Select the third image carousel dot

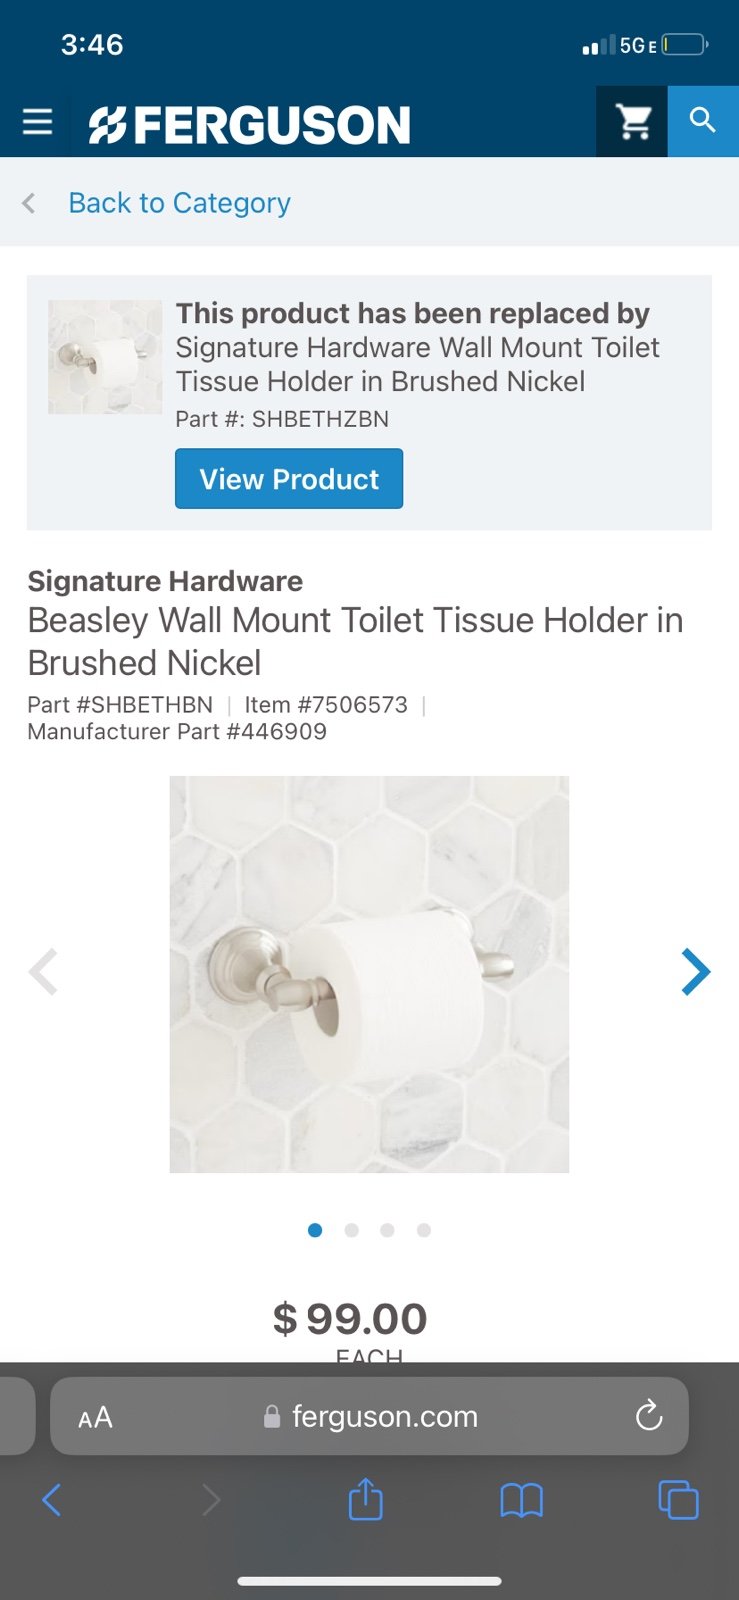pos(387,1230)
